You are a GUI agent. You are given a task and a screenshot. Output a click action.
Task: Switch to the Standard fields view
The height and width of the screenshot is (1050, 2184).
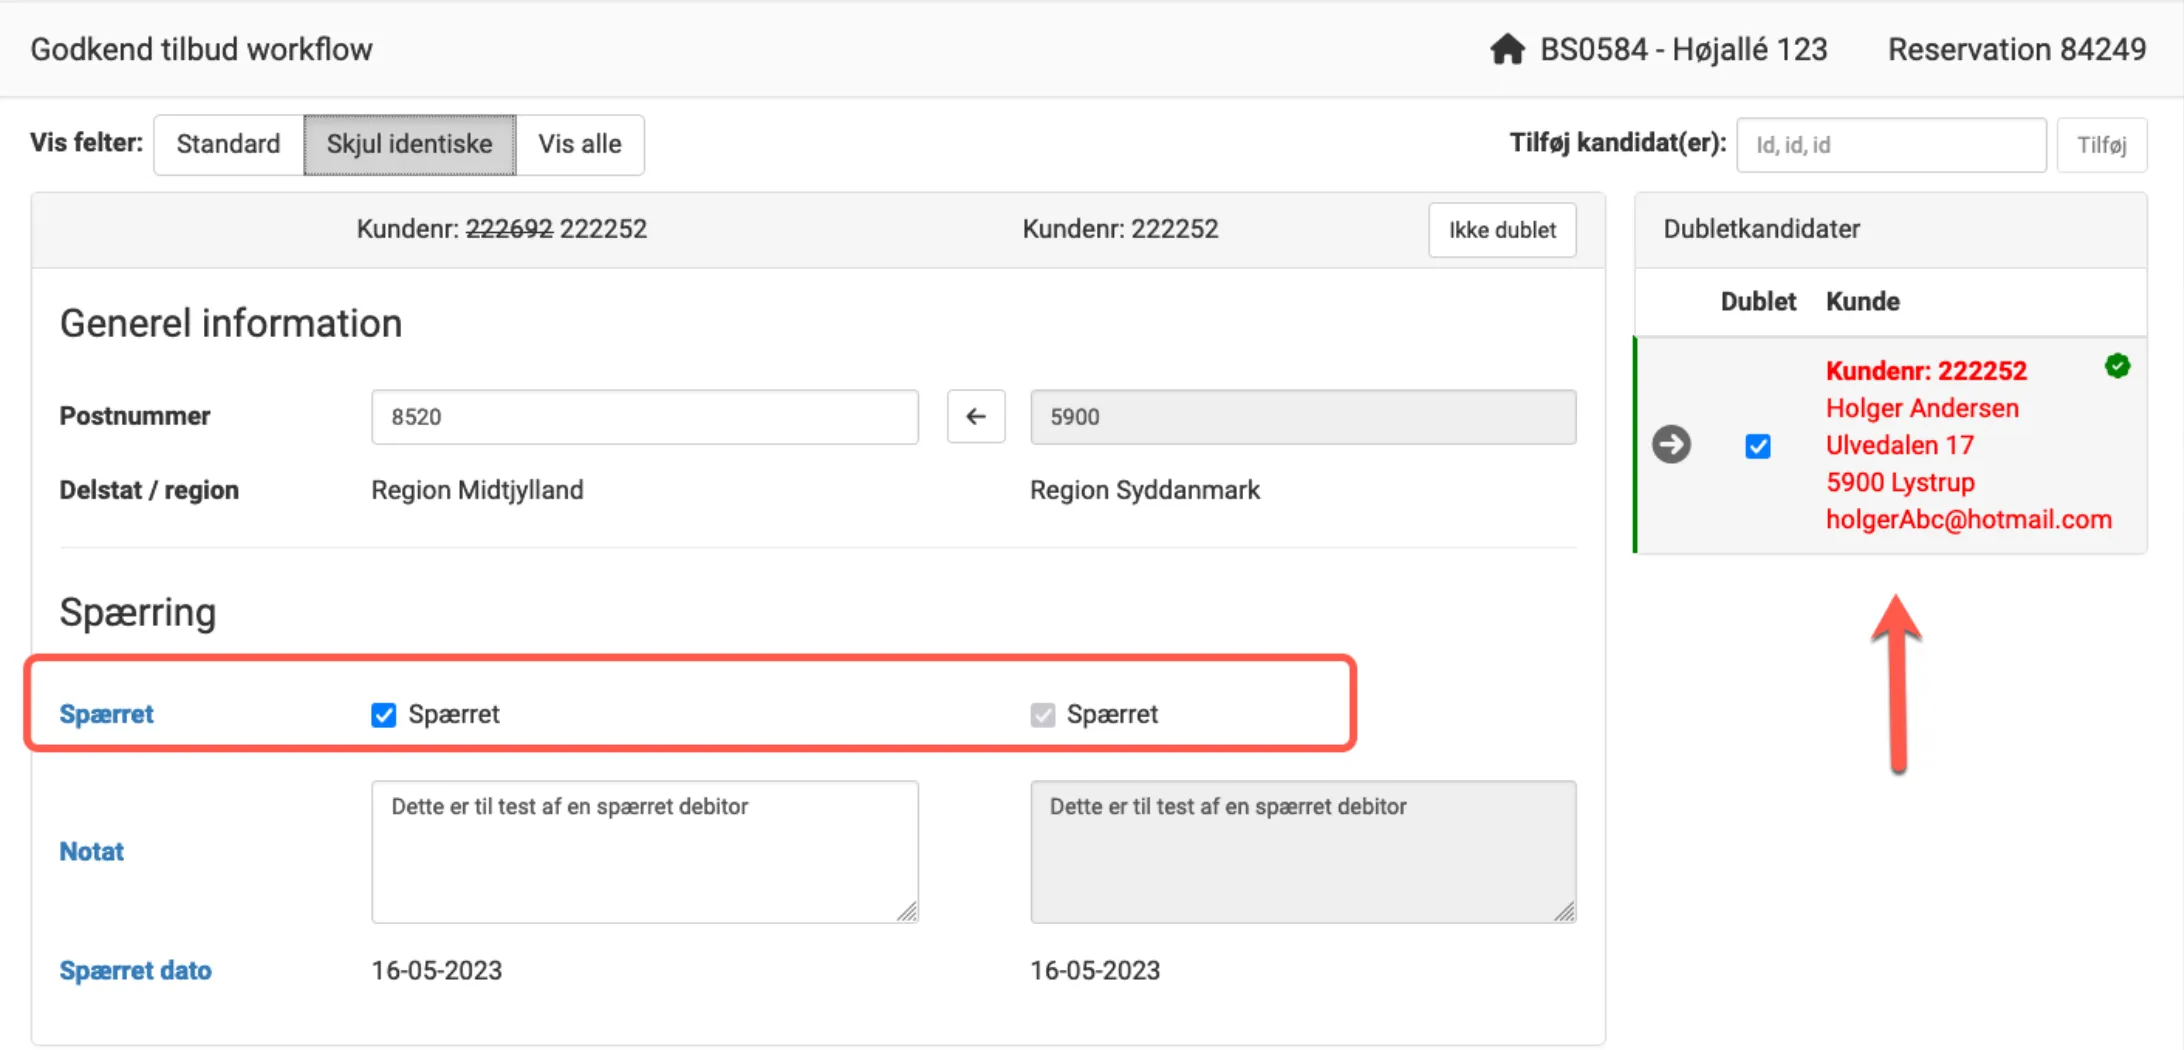[x=228, y=144]
